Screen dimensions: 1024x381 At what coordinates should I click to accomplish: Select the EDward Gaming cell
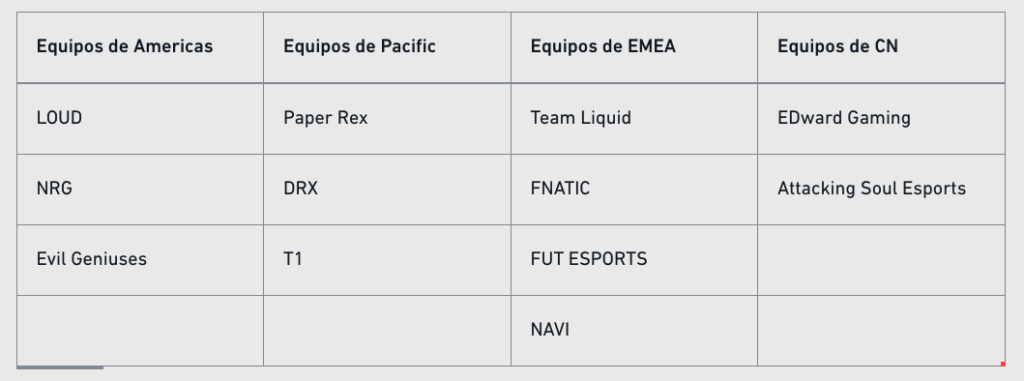[x=882, y=119]
